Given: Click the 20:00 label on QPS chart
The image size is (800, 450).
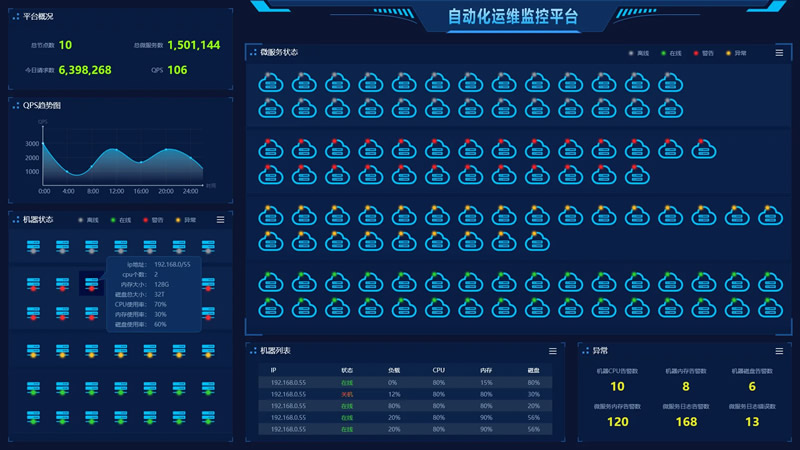Looking at the screenshot, I should pos(166,191).
